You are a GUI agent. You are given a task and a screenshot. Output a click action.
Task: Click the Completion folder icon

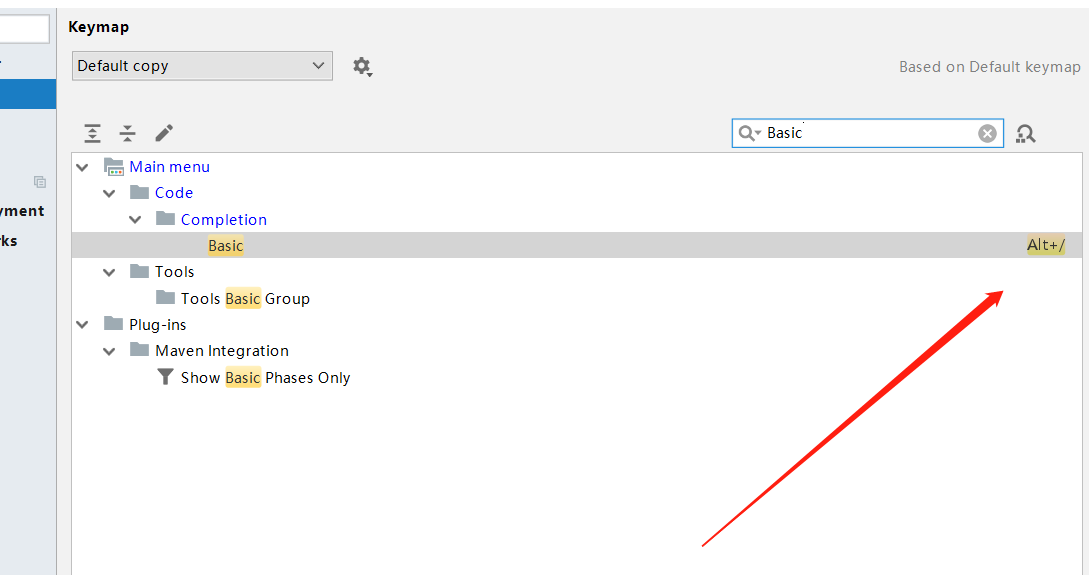[x=165, y=219]
